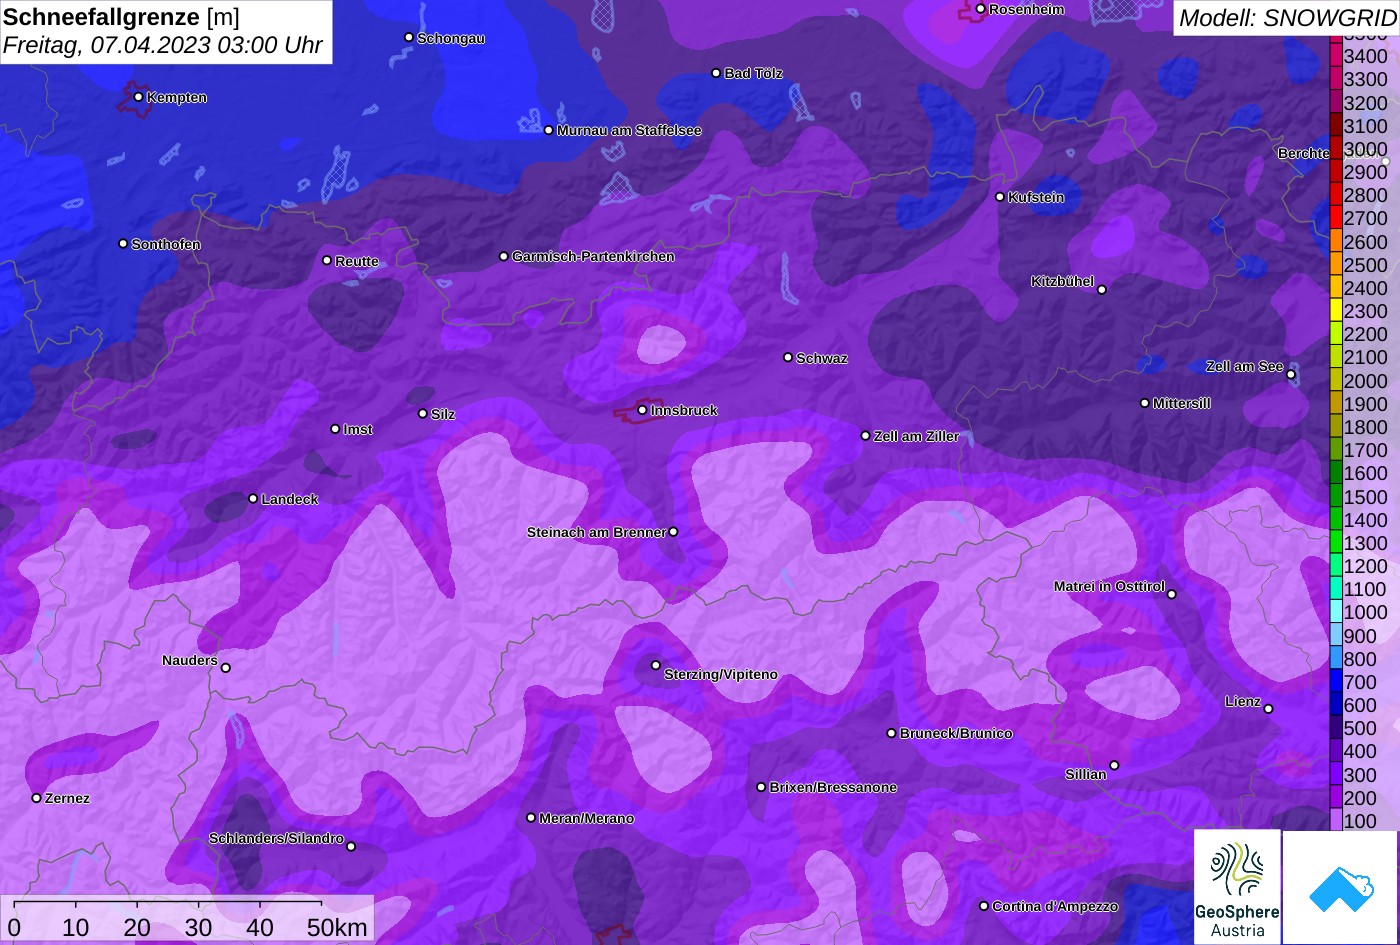
Task: Click the 2600 m legend swatch
Action: click(x=1335, y=241)
